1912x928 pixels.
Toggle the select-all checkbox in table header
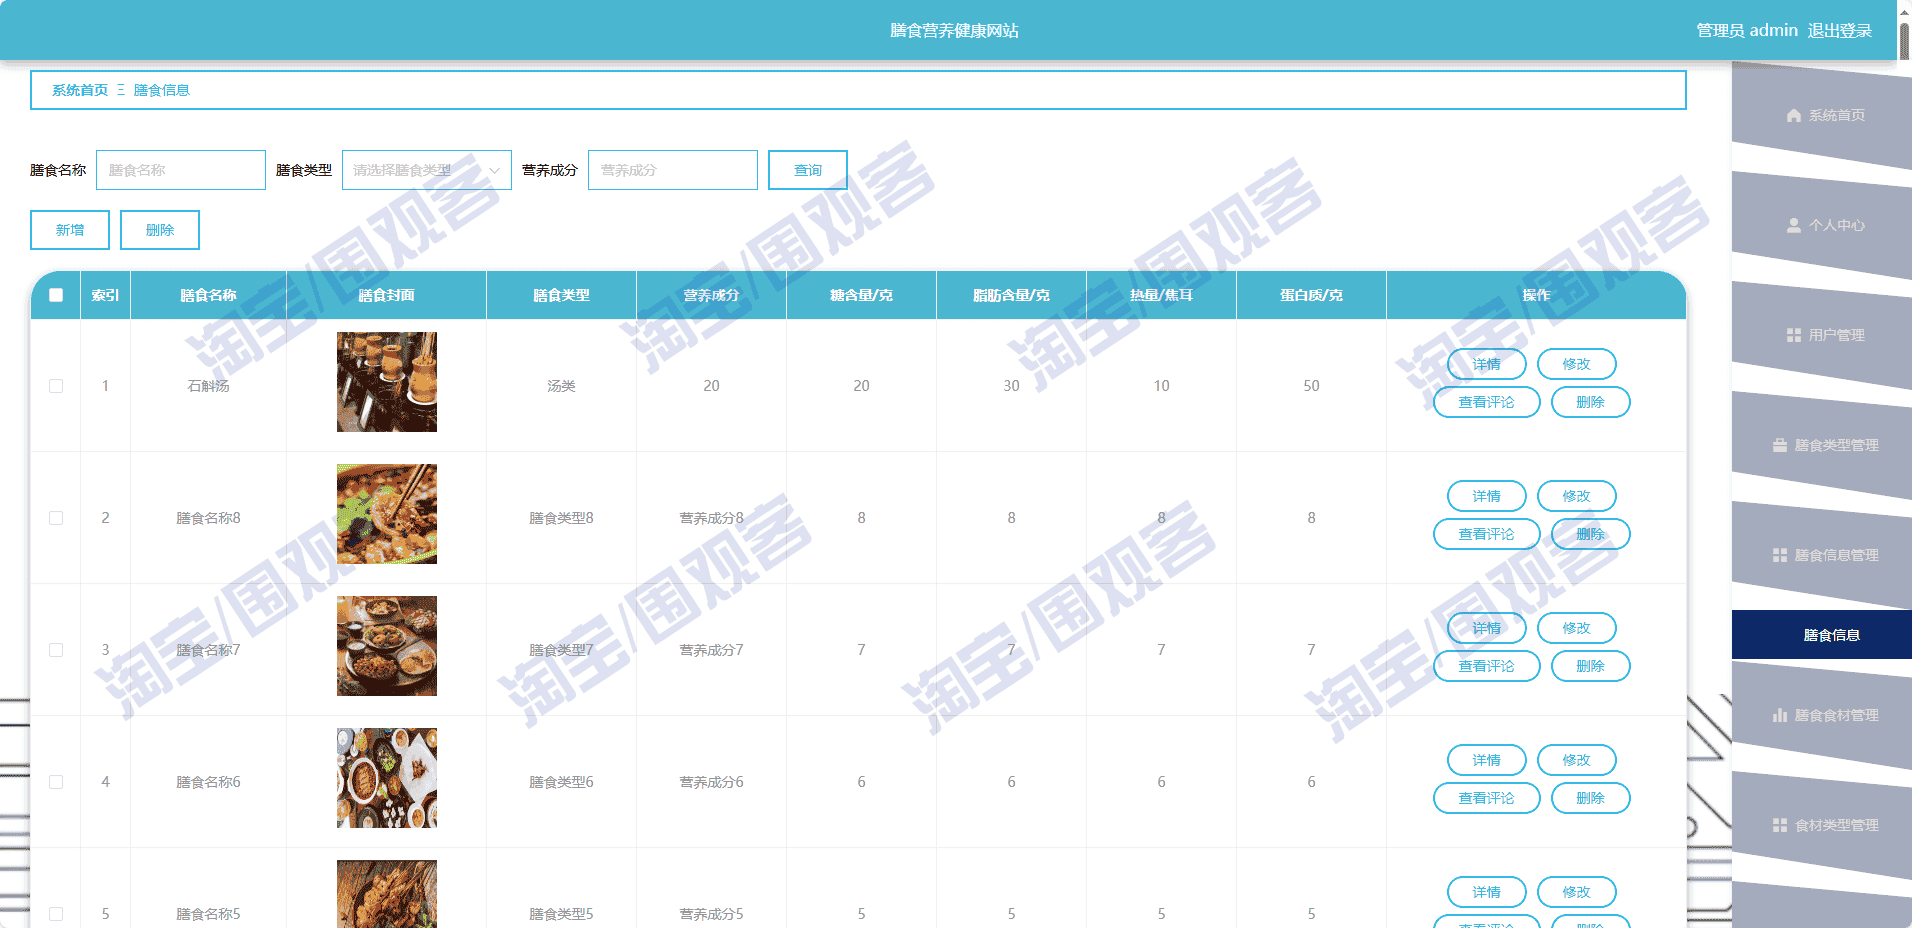(x=56, y=295)
